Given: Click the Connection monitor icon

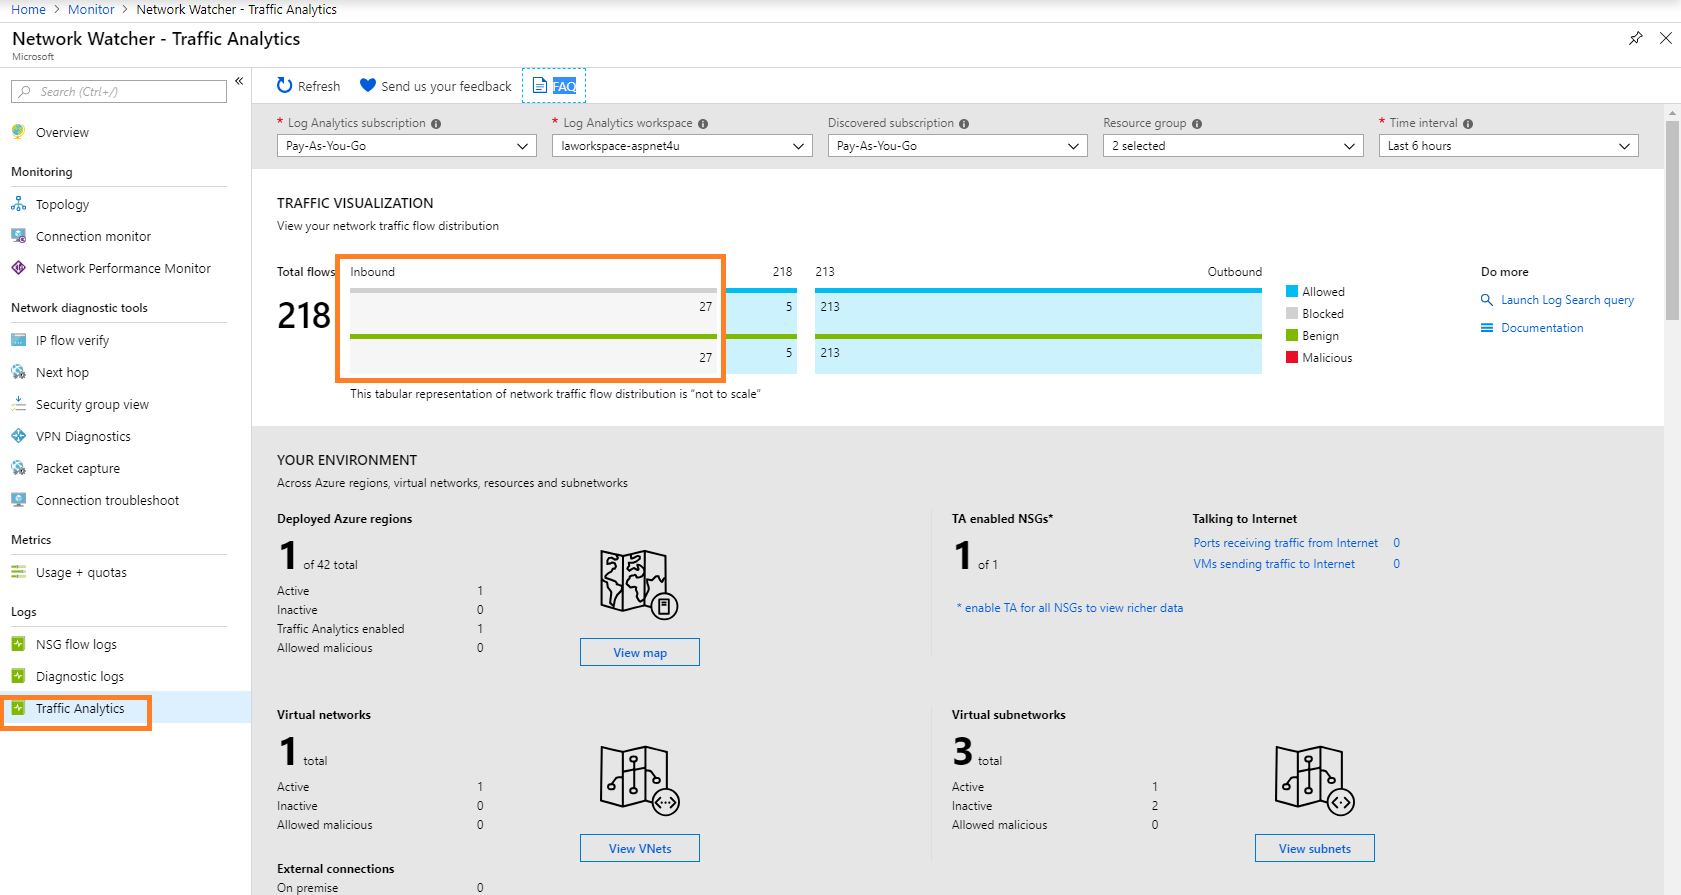Looking at the screenshot, I should click(18, 236).
